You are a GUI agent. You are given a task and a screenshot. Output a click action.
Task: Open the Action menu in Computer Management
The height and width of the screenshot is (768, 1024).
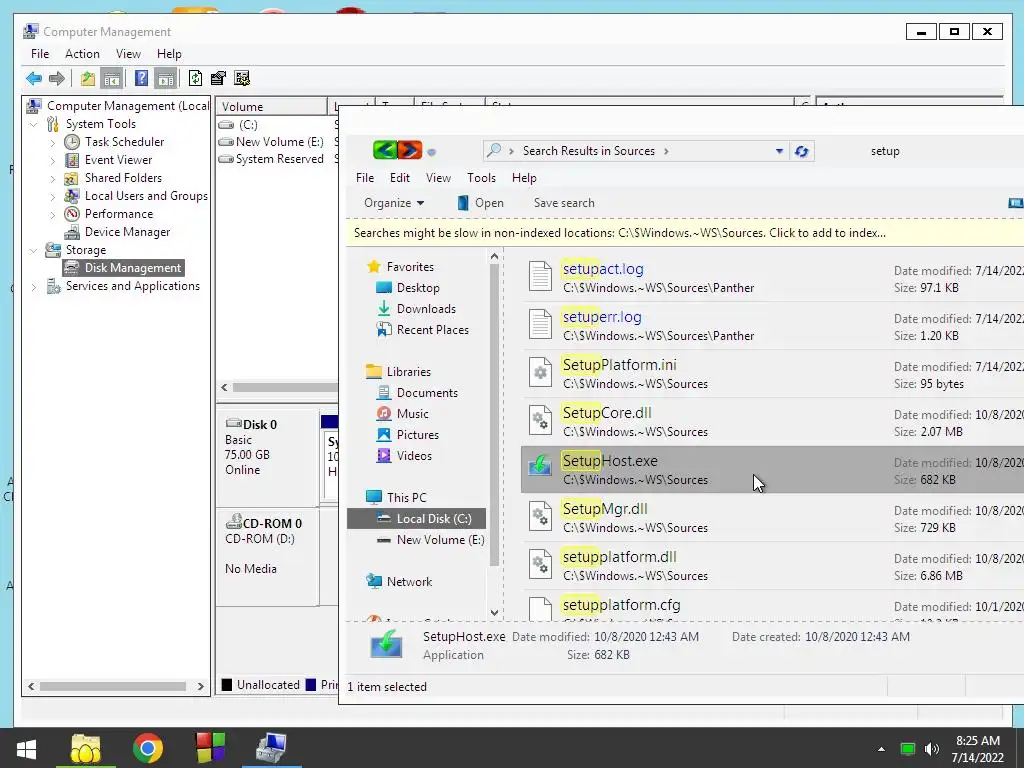[82, 54]
